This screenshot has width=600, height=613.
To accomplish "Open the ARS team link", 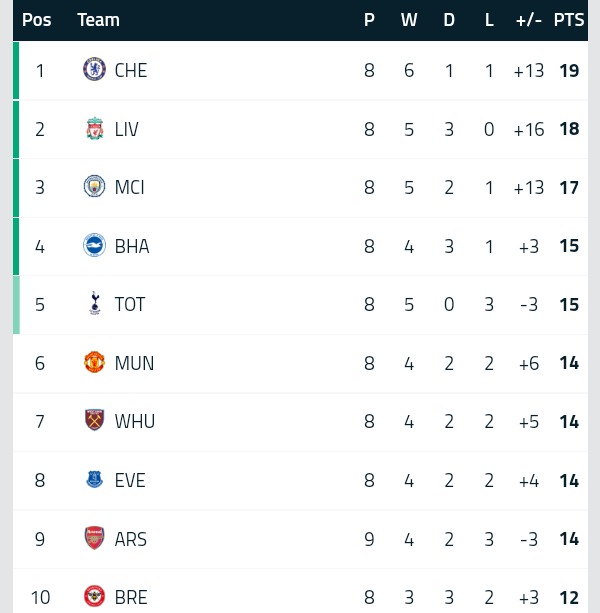I will pos(131,539).
